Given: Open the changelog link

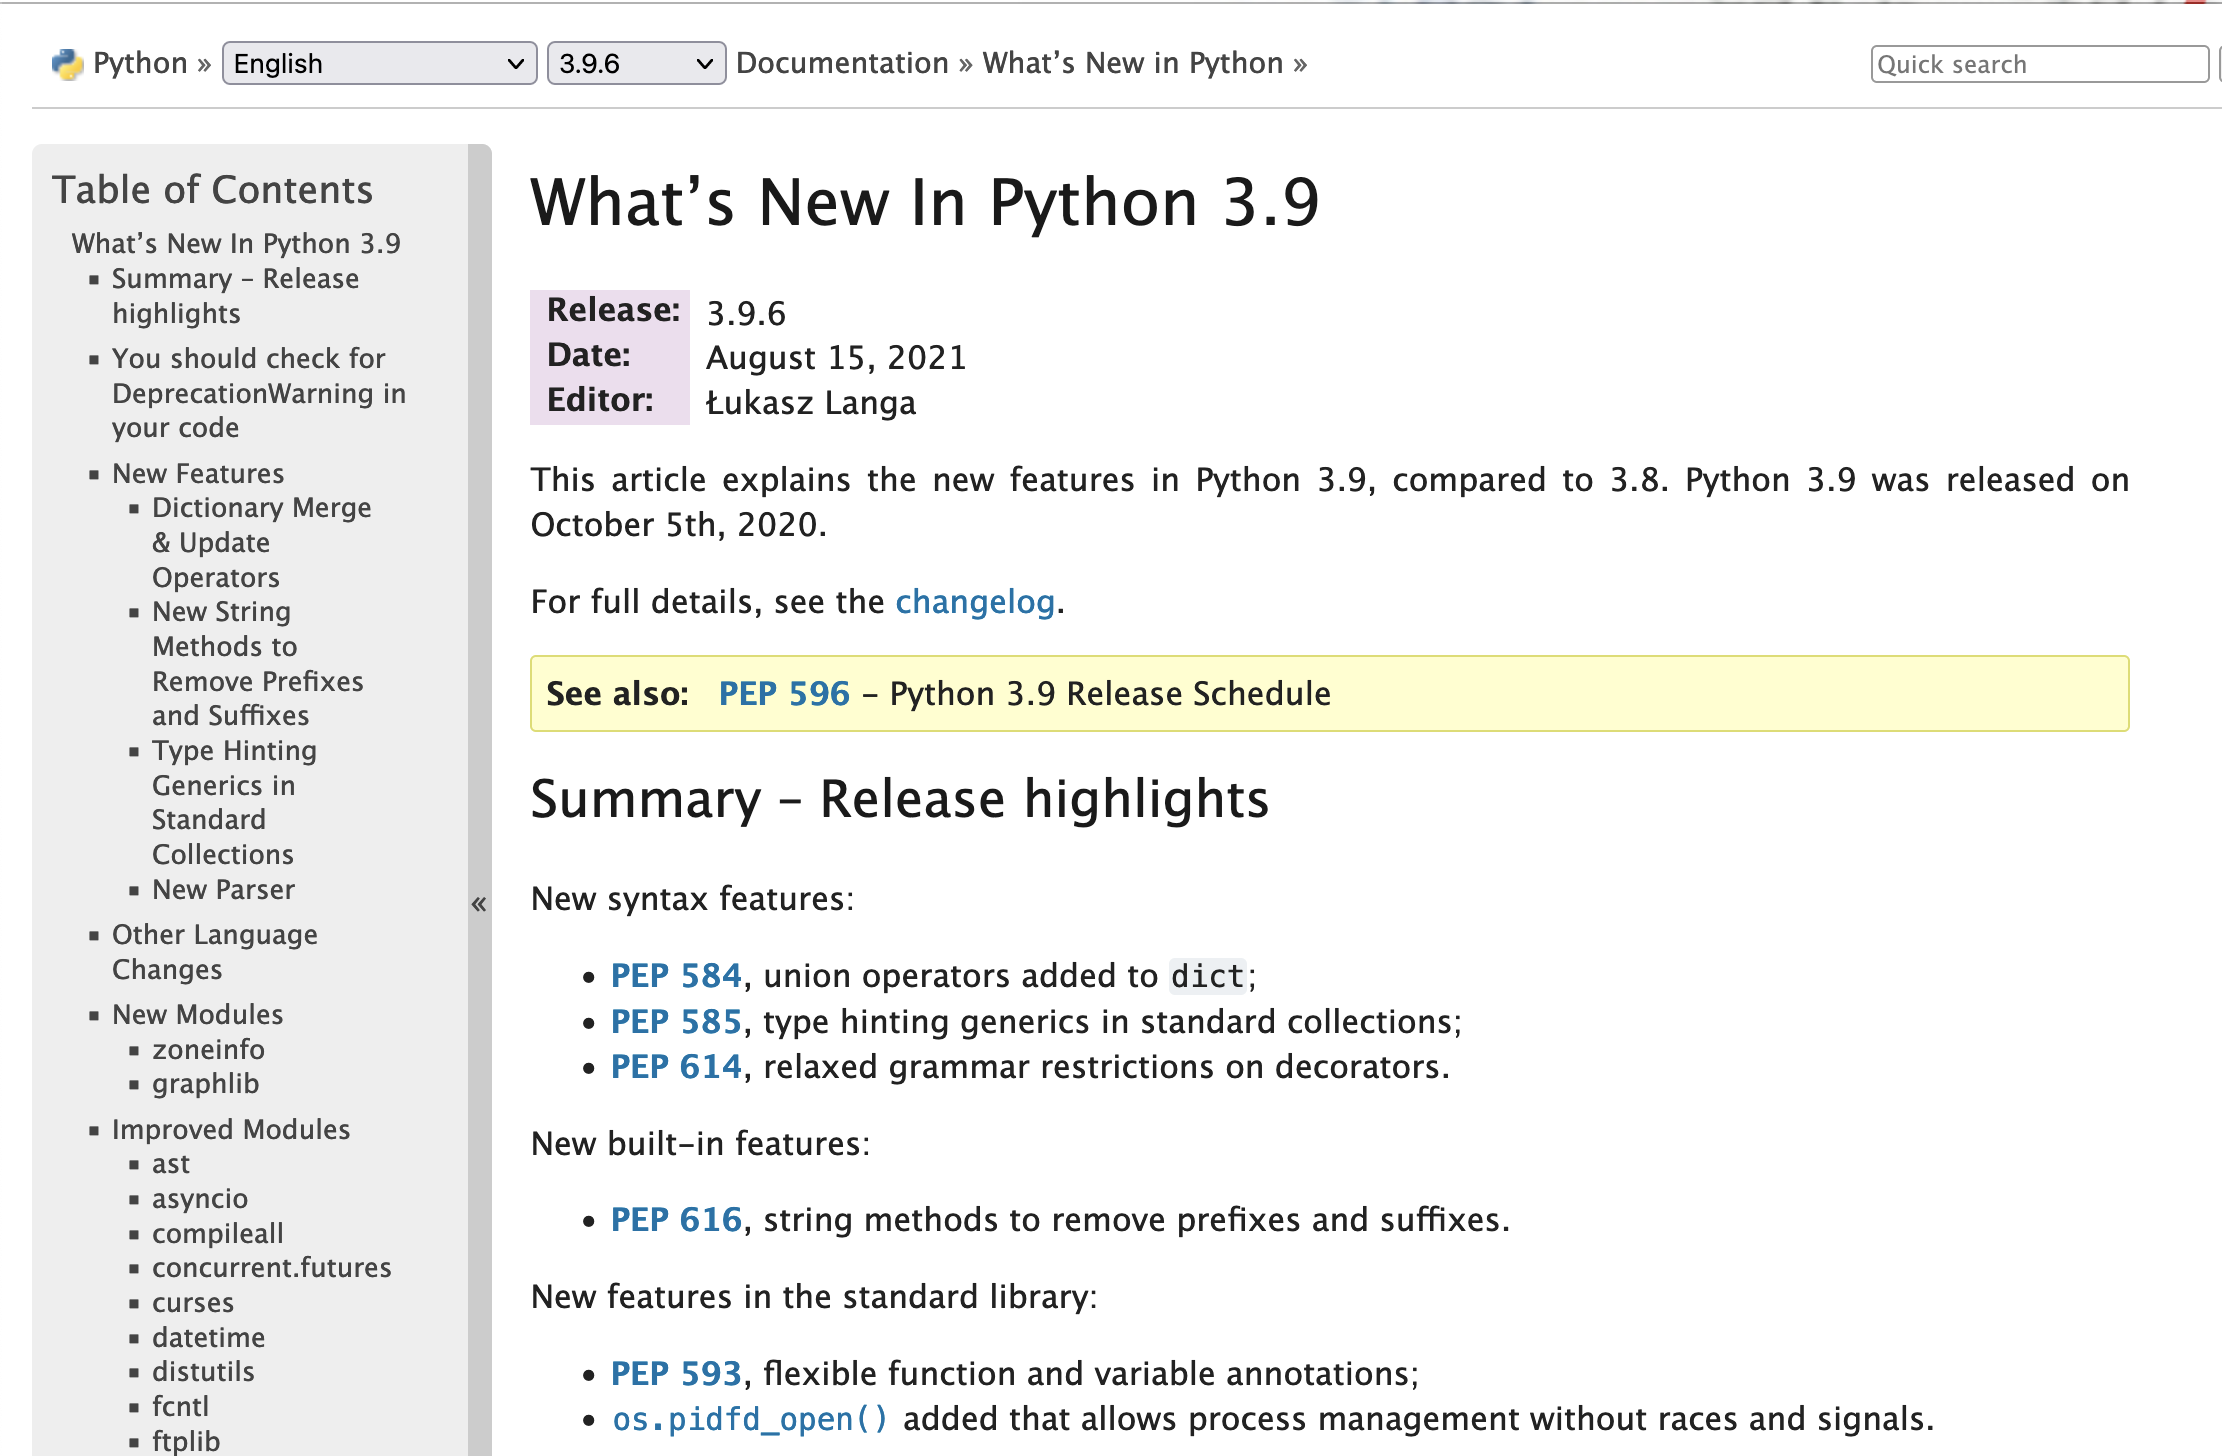Looking at the screenshot, I should pos(975,602).
